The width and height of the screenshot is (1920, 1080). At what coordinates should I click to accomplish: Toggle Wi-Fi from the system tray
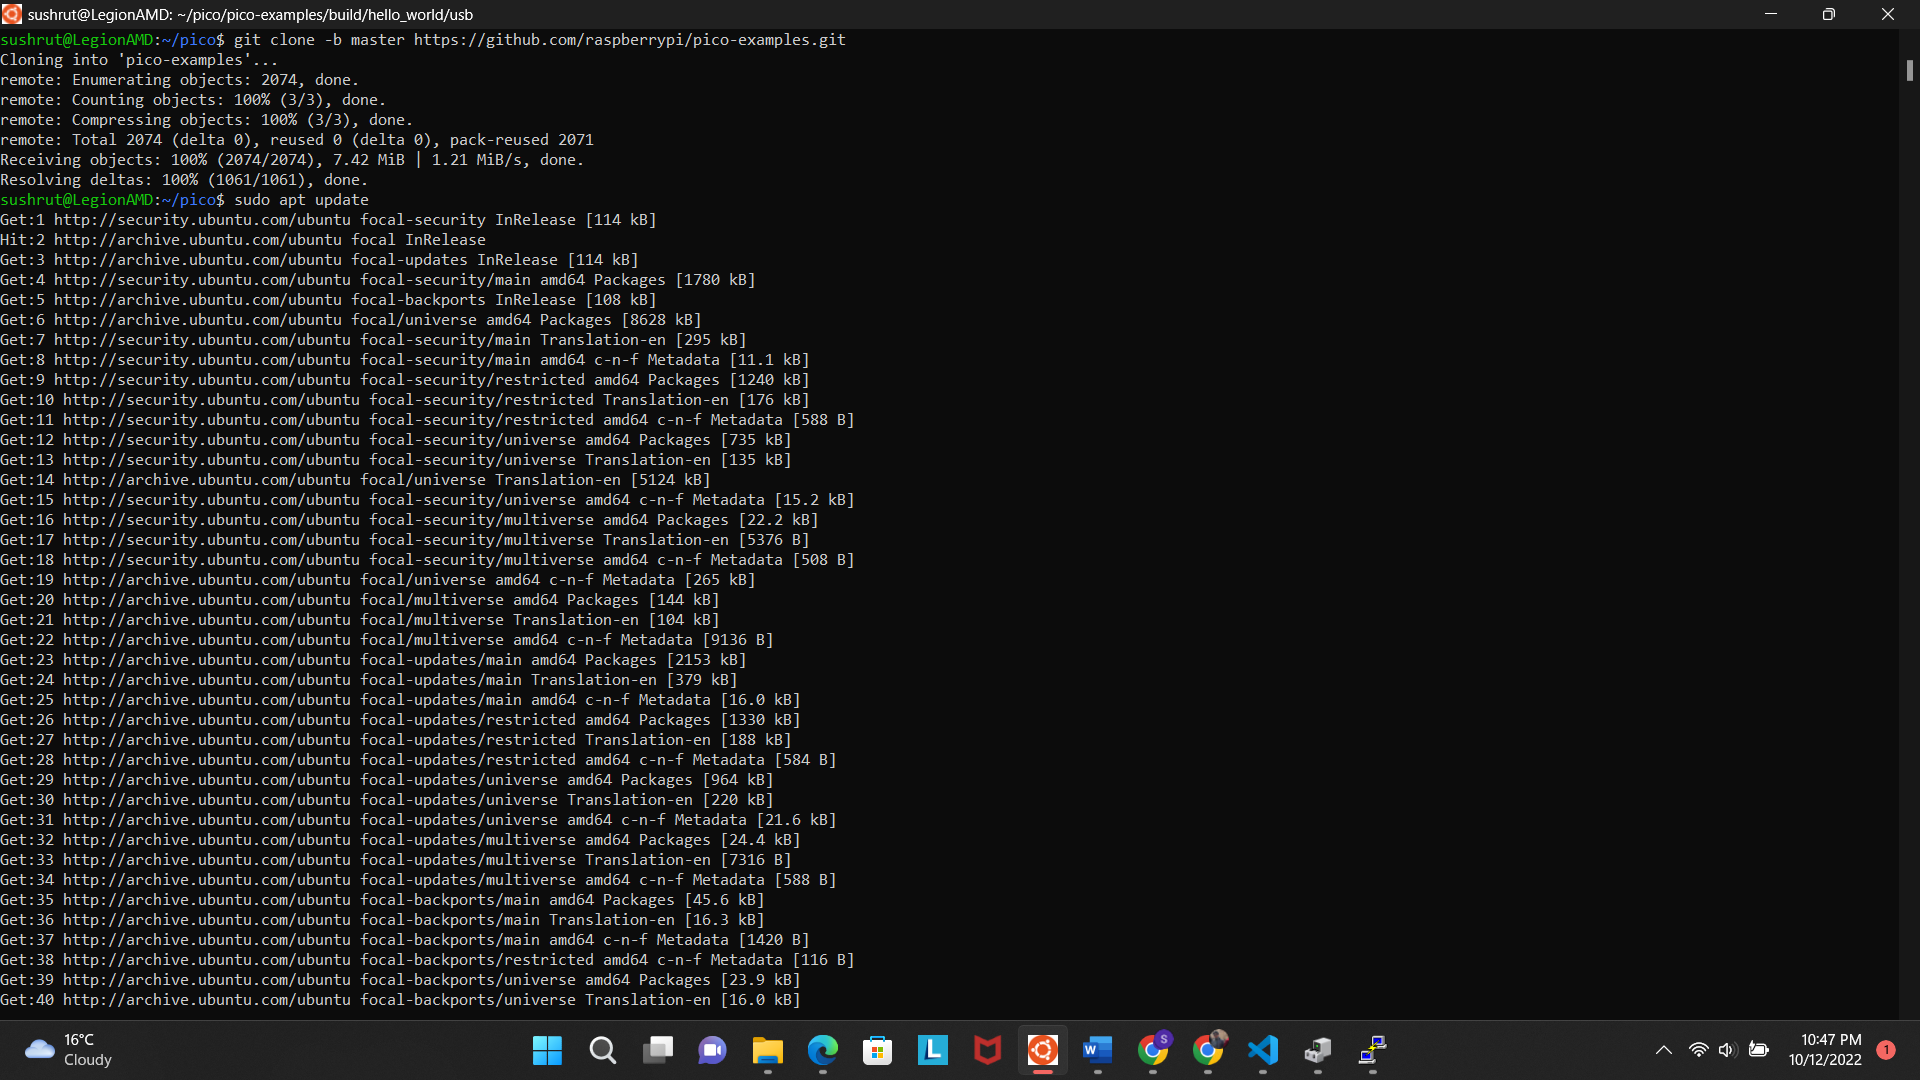tap(1699, 1050)
